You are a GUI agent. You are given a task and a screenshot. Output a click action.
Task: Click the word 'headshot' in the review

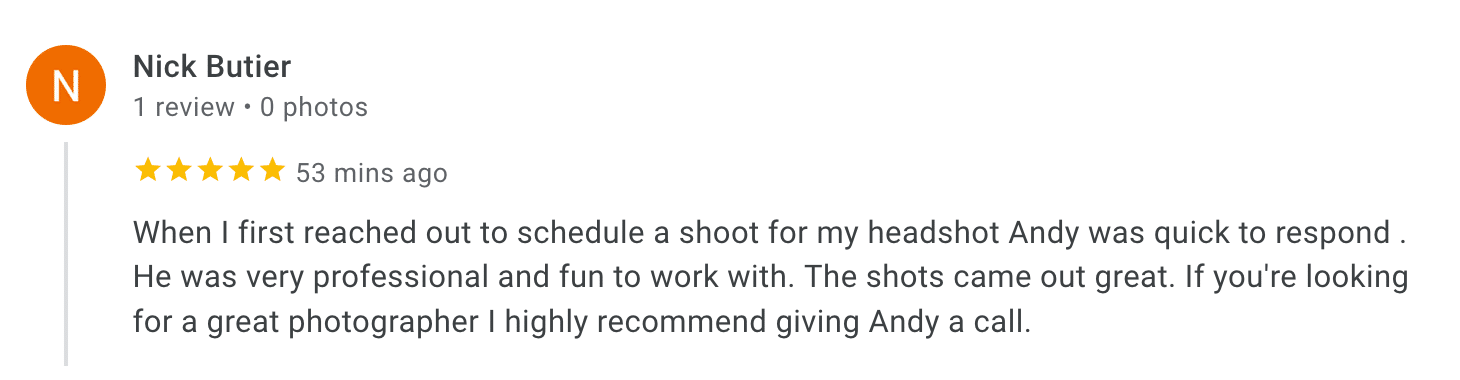[932, 233]
